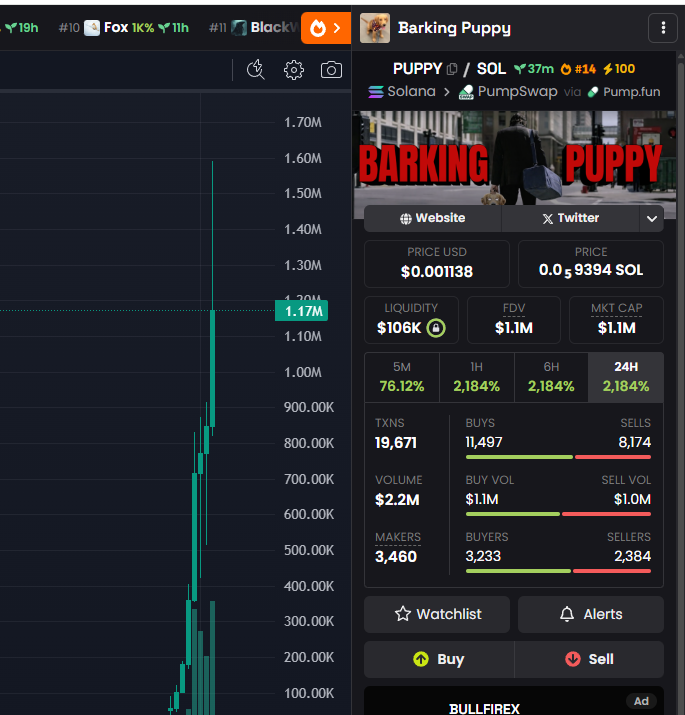Expand more social links chevron
Viewport: 685px width, 715px height.
click(652, 218)
